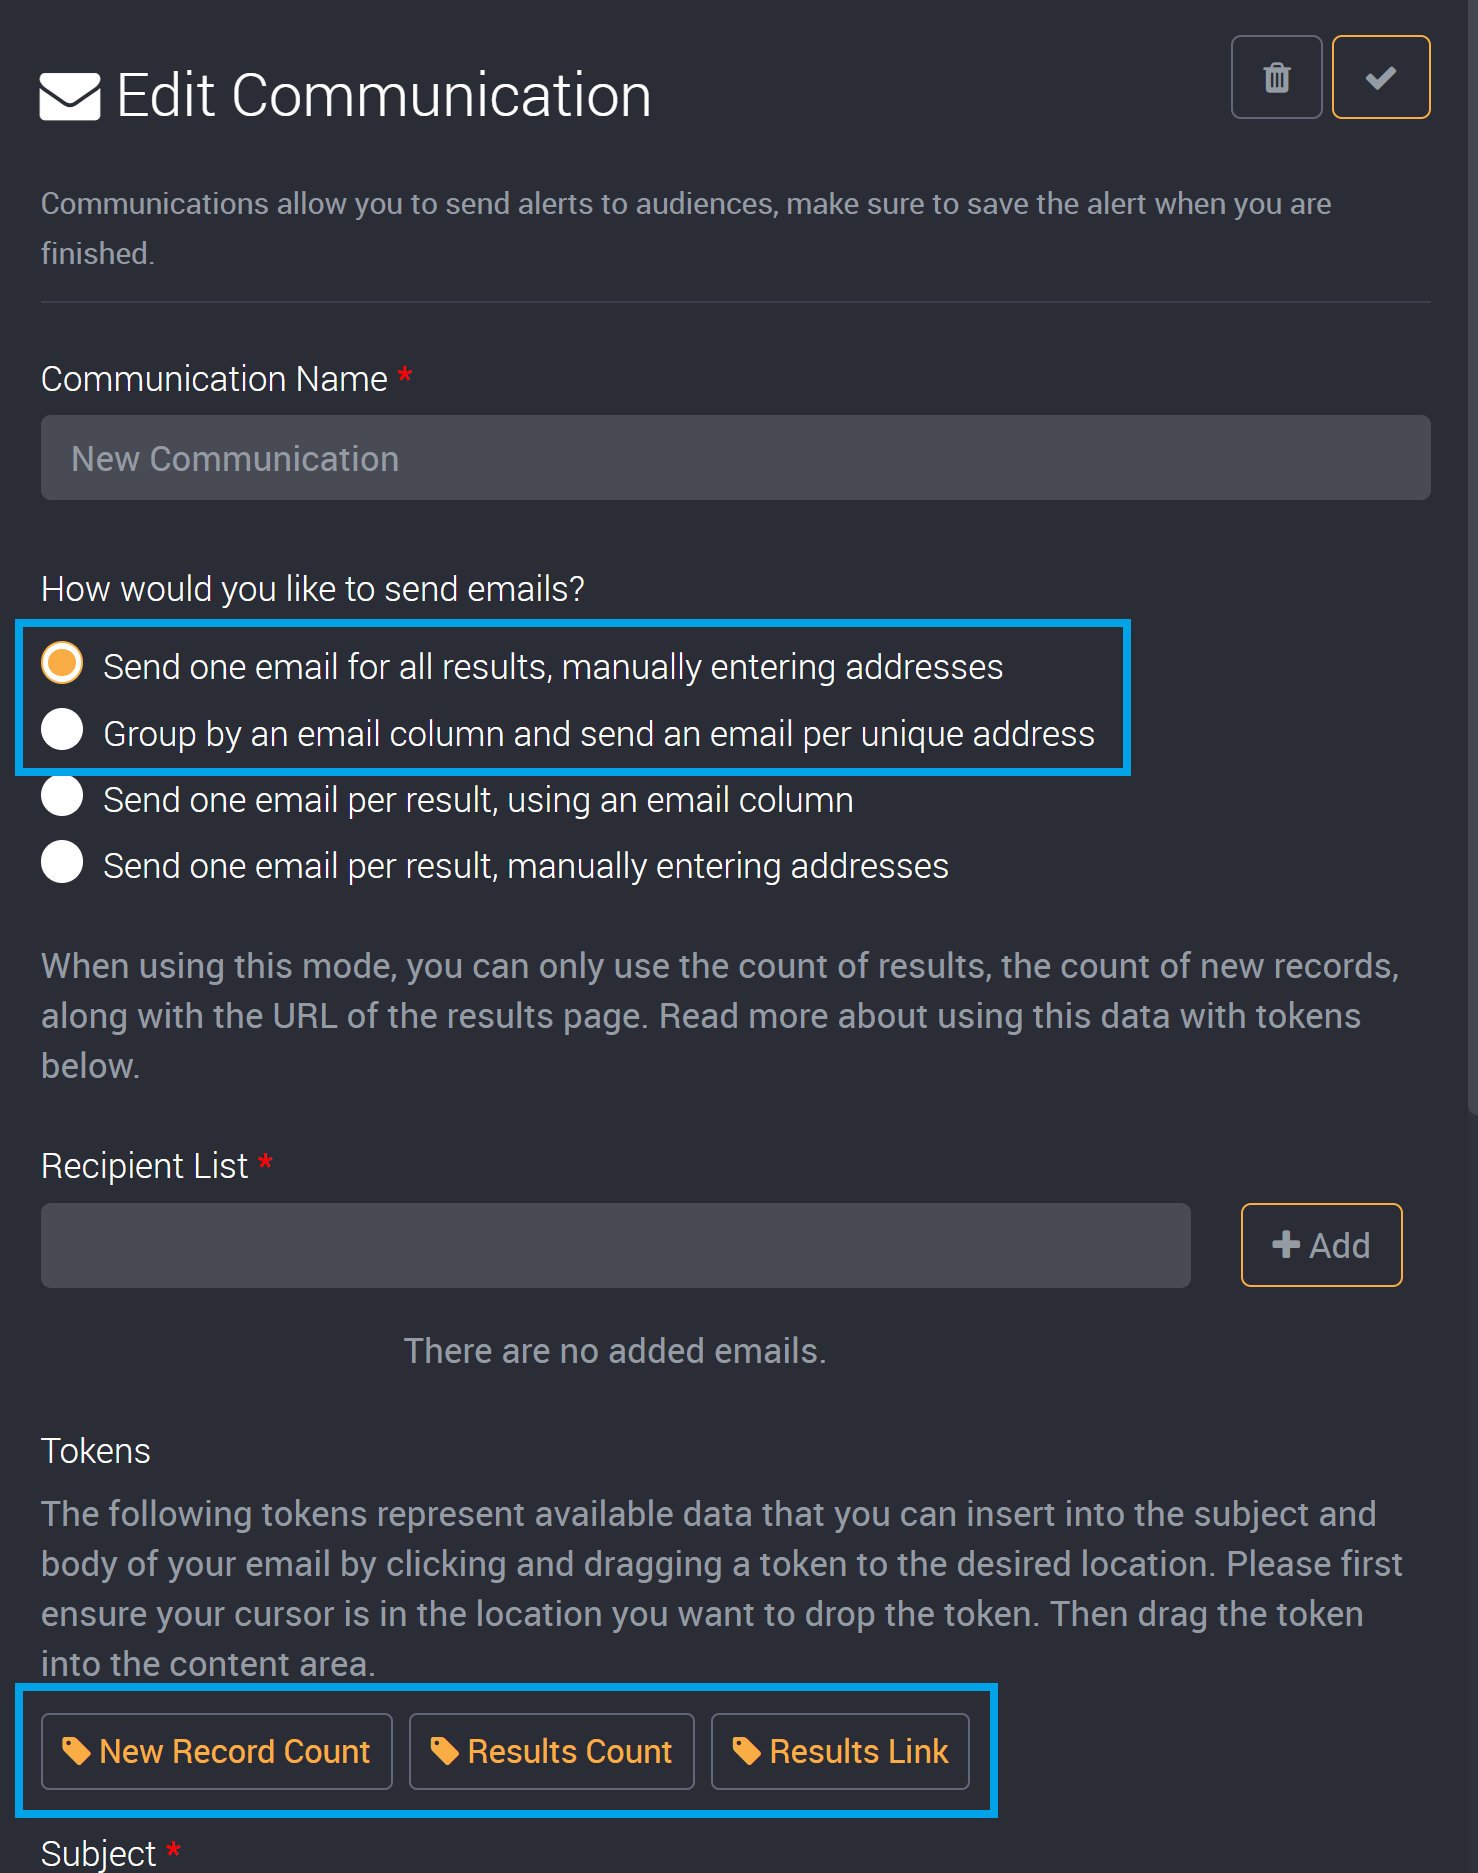Viewport: 1478px width, 1873px height.
Task: Click the Tokens section label
Action: (95, 1450)
